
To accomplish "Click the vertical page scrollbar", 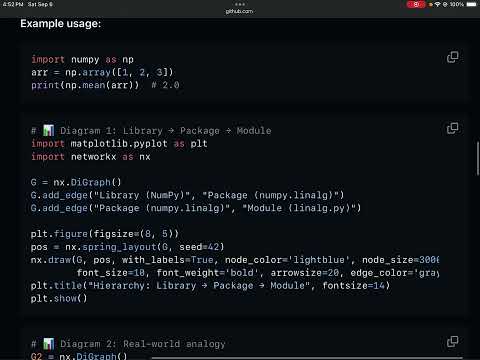I will click(x=478, y=158).
